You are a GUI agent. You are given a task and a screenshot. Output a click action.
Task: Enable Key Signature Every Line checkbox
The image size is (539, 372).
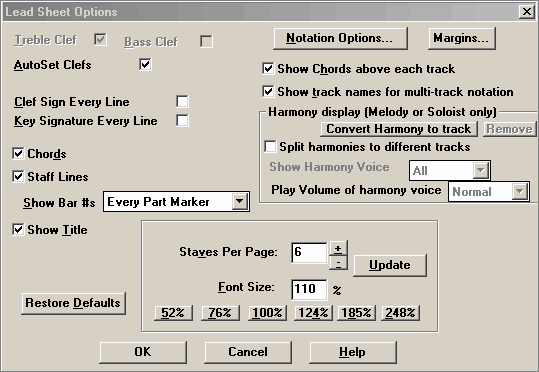[182, 121]
